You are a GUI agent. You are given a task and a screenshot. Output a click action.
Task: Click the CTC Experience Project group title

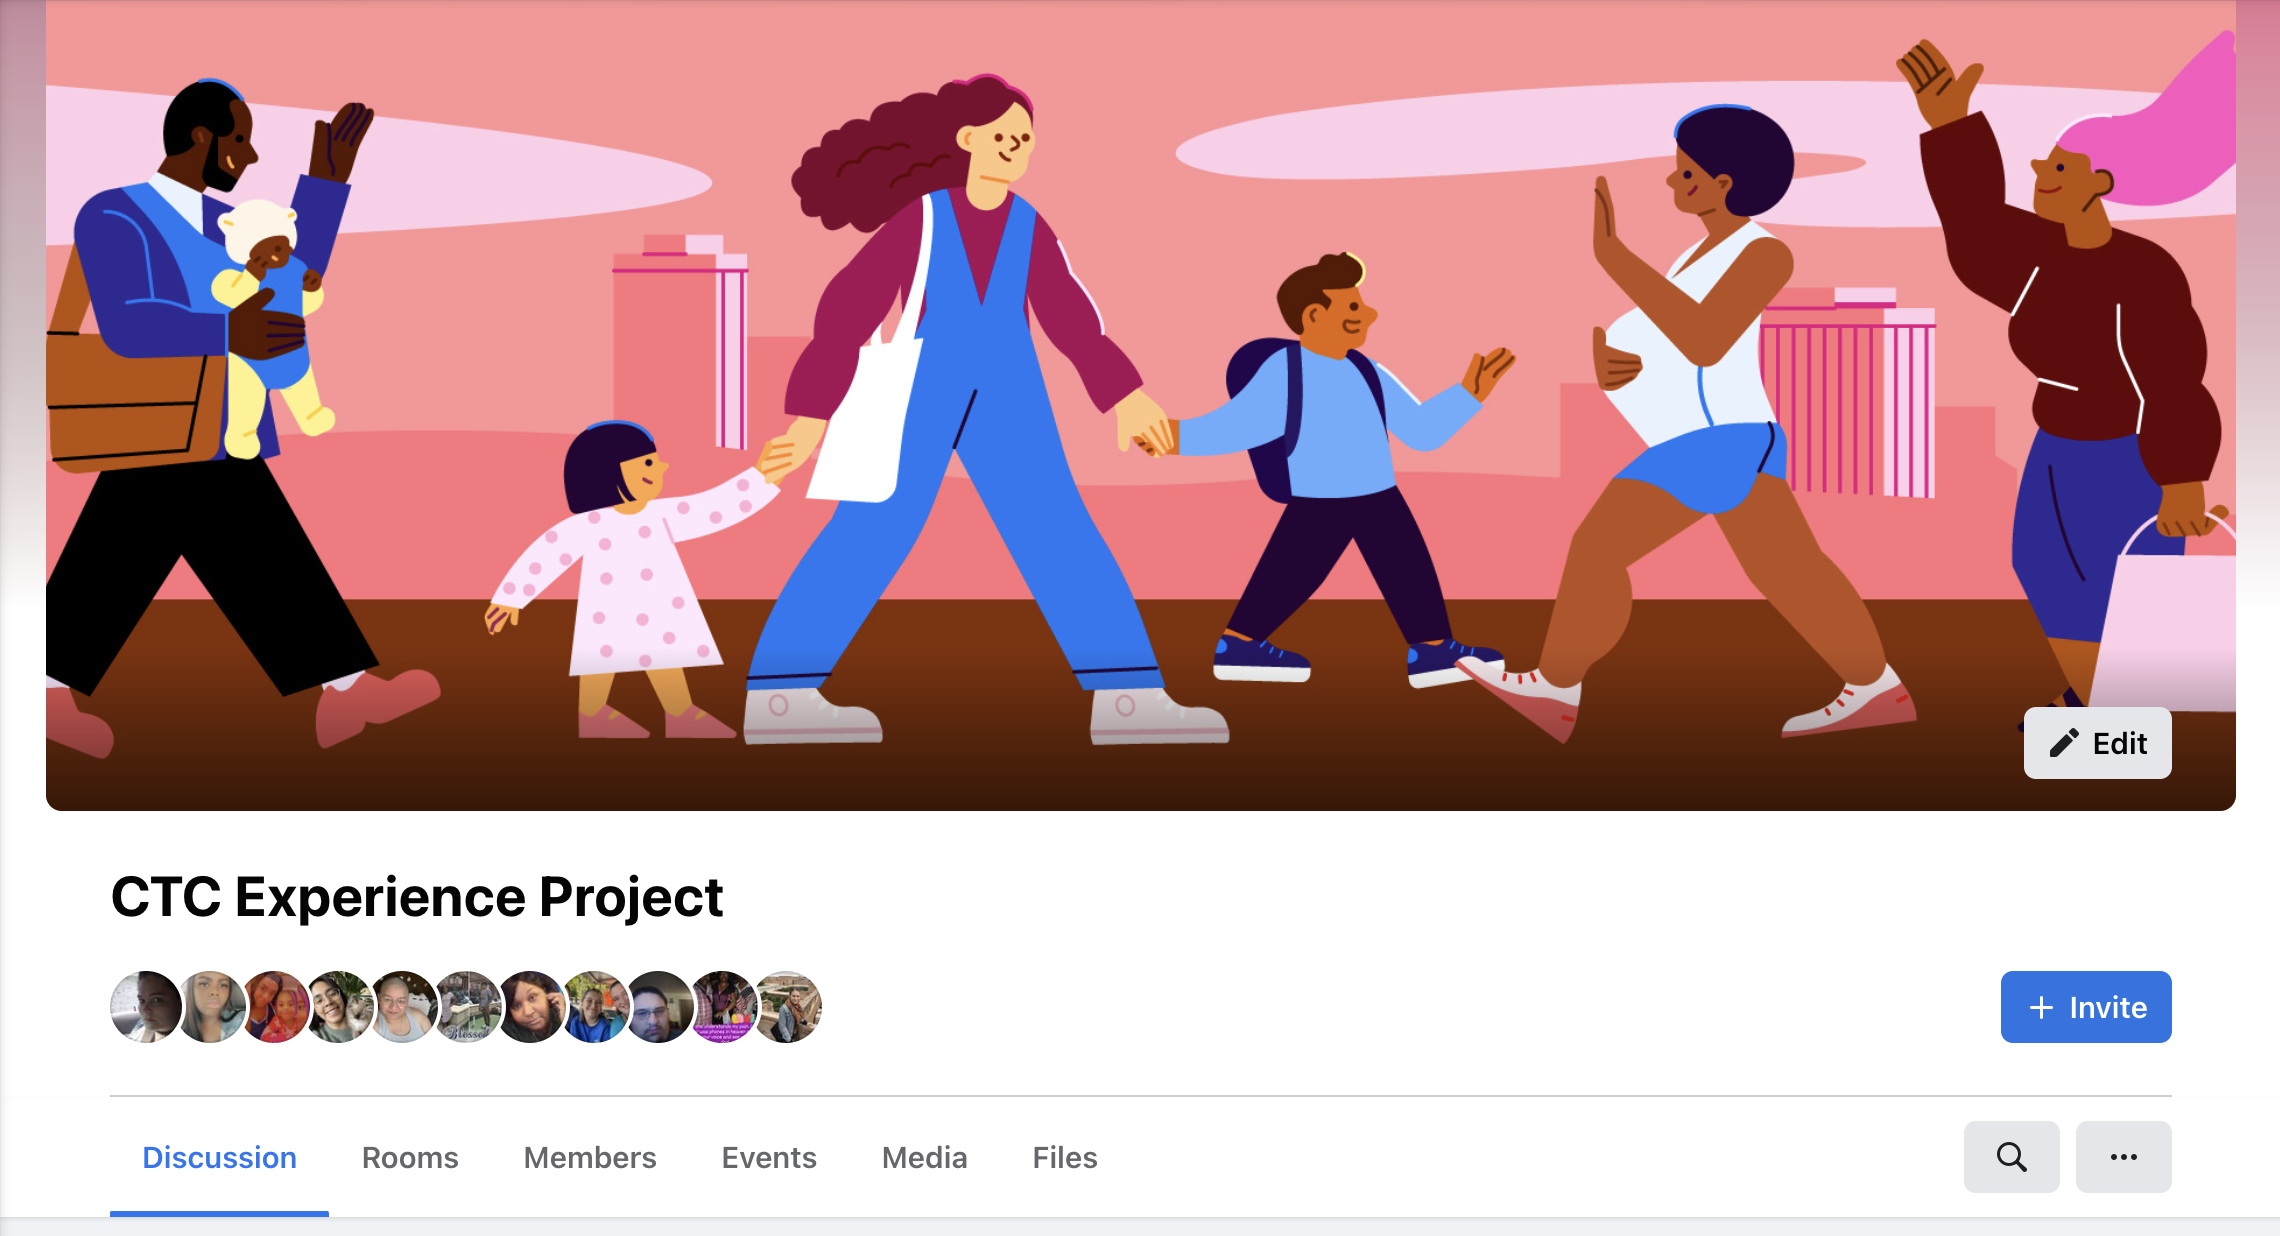tap(417, 896)
